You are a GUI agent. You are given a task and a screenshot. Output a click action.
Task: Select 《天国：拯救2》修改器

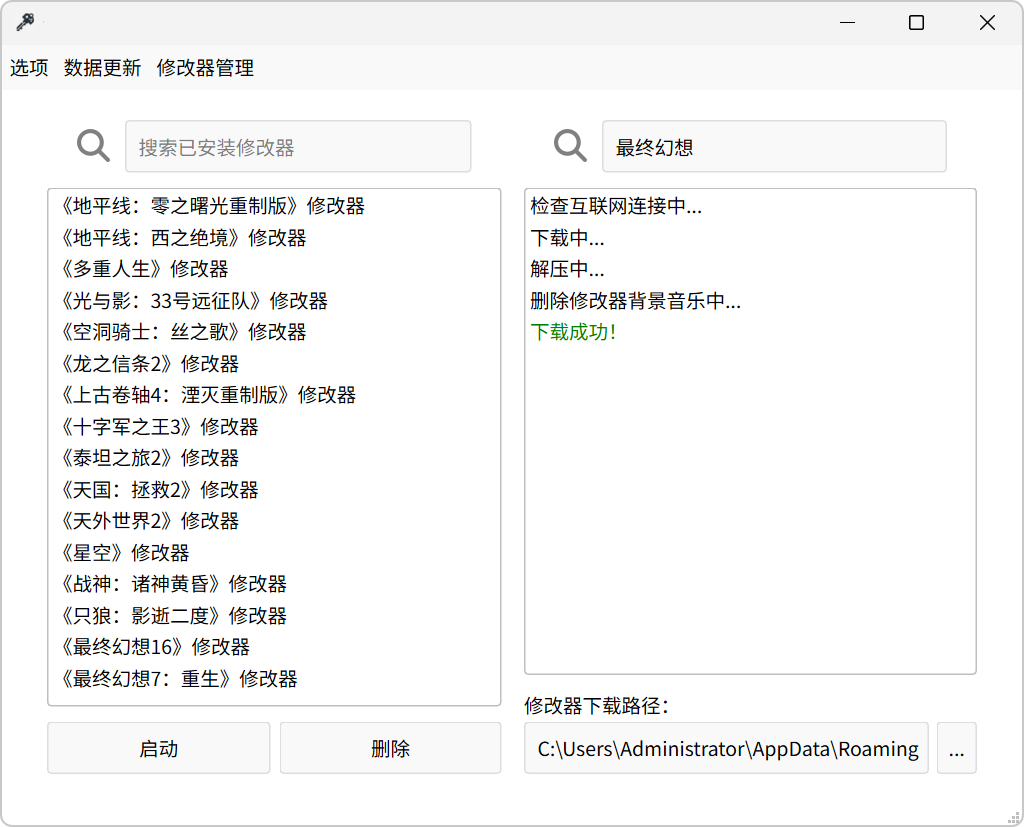(x=274, y=490)
